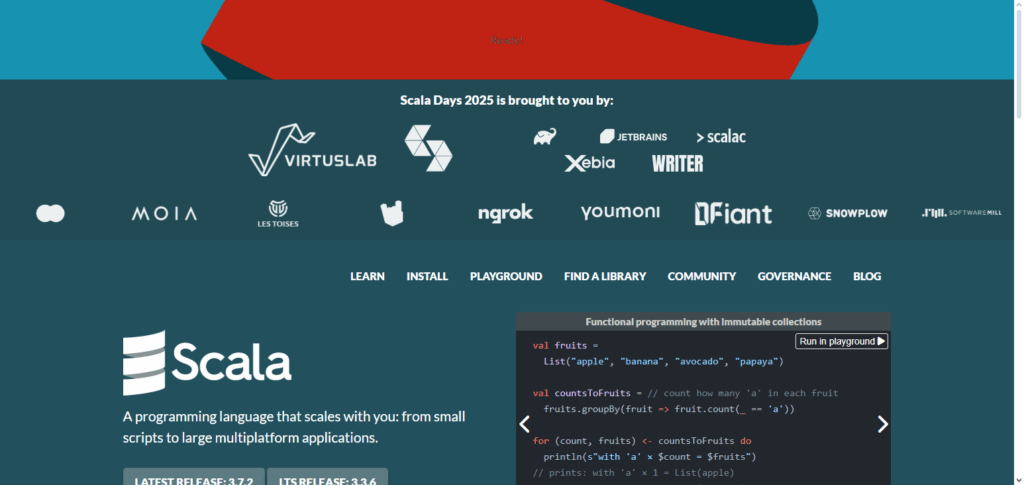Open the COMMUNITY menu item

pyautogui.click(x=701, y=276)
